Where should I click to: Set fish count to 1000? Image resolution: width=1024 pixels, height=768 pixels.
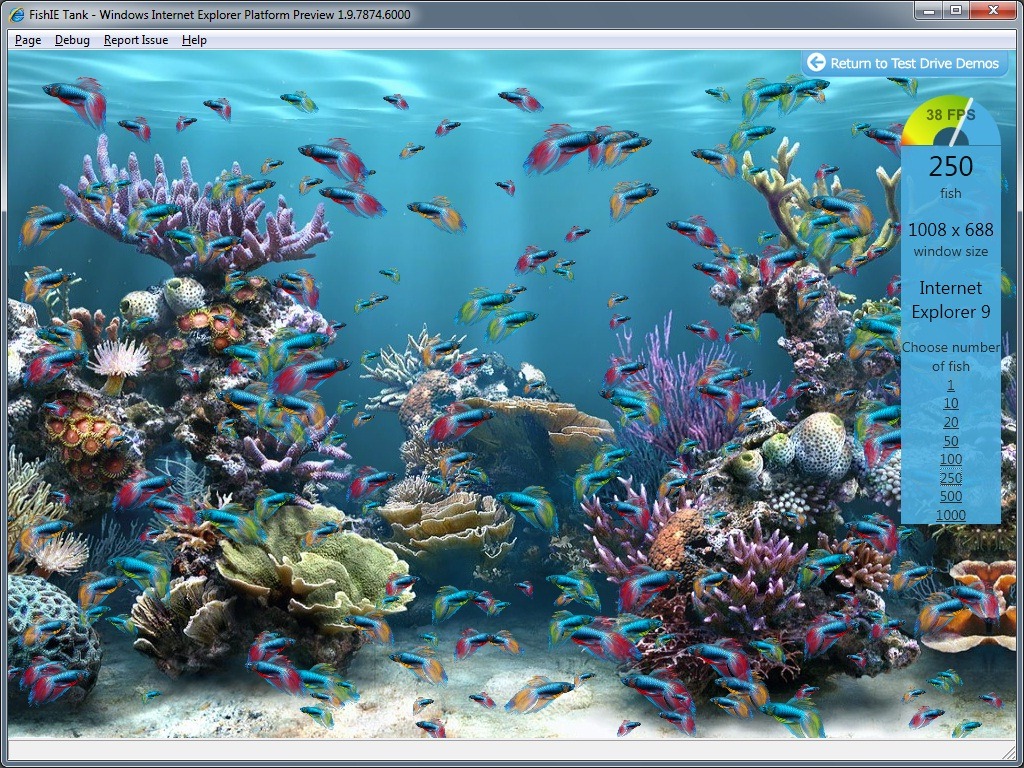point(950,515)
